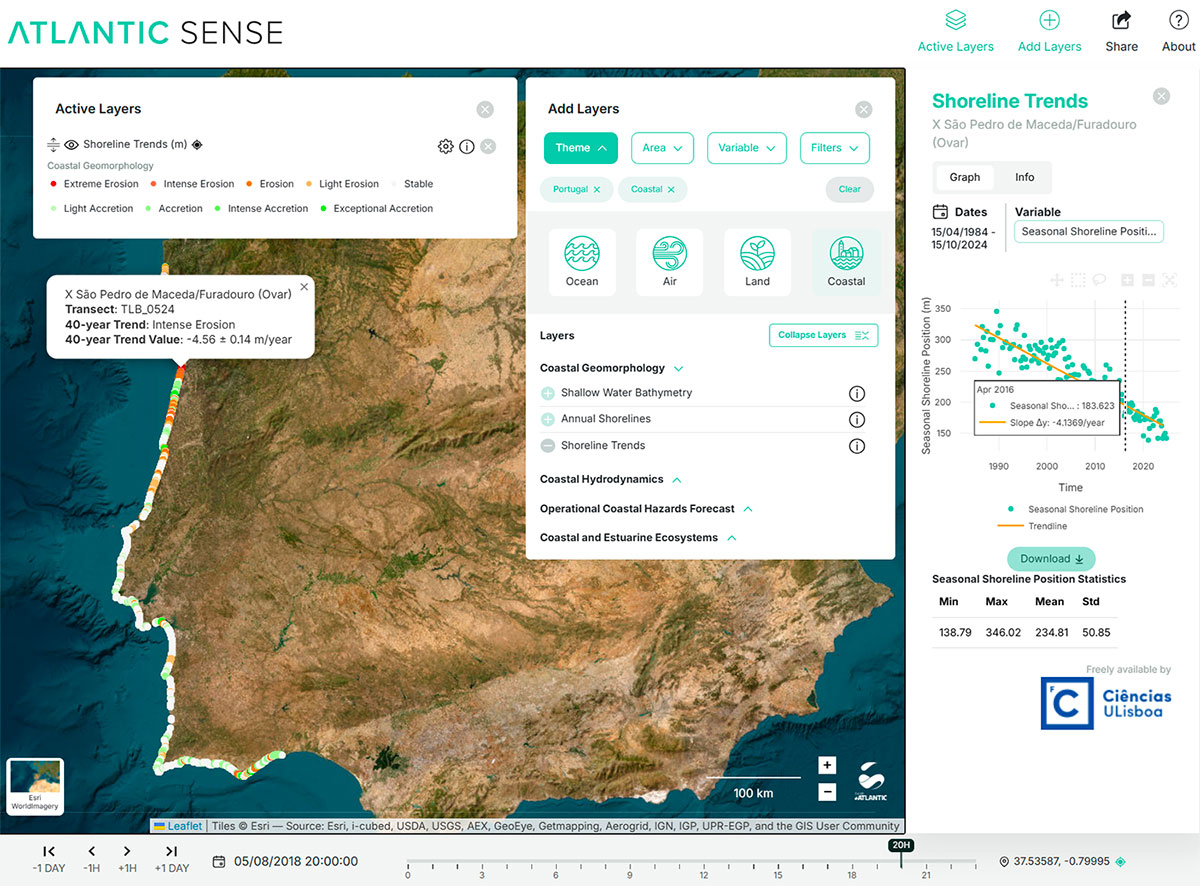Open calendar icon beside 05/08/2018 date
This screenshot has height=886, width=1200.
[219, 861]
